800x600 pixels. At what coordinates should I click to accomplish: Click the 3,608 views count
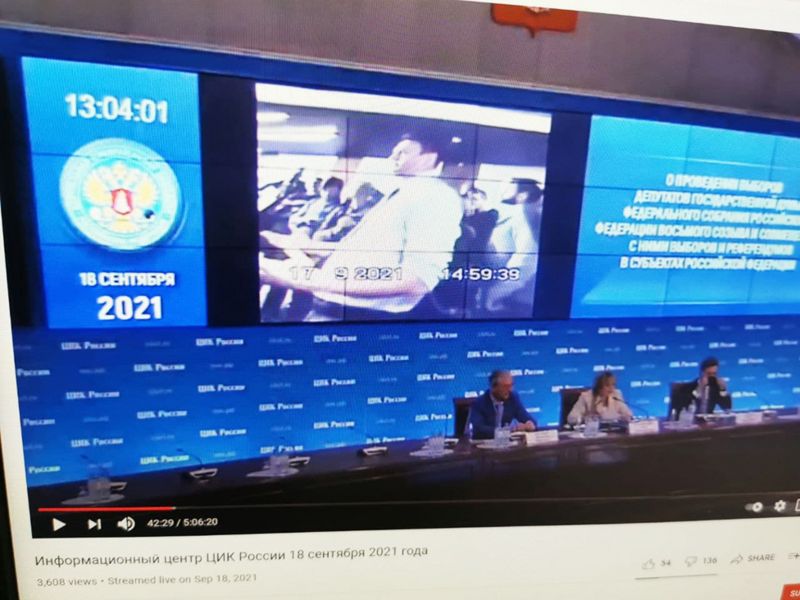(66, 582)
